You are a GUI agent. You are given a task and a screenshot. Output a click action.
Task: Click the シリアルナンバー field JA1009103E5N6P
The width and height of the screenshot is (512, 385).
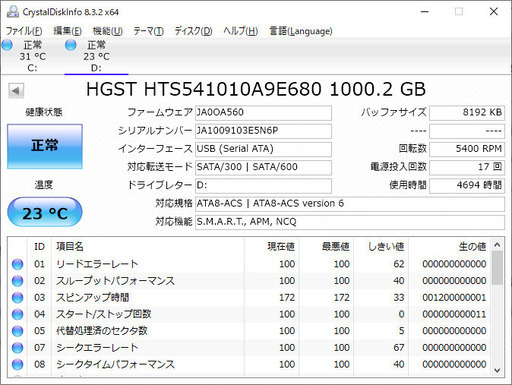pos(263,131)
